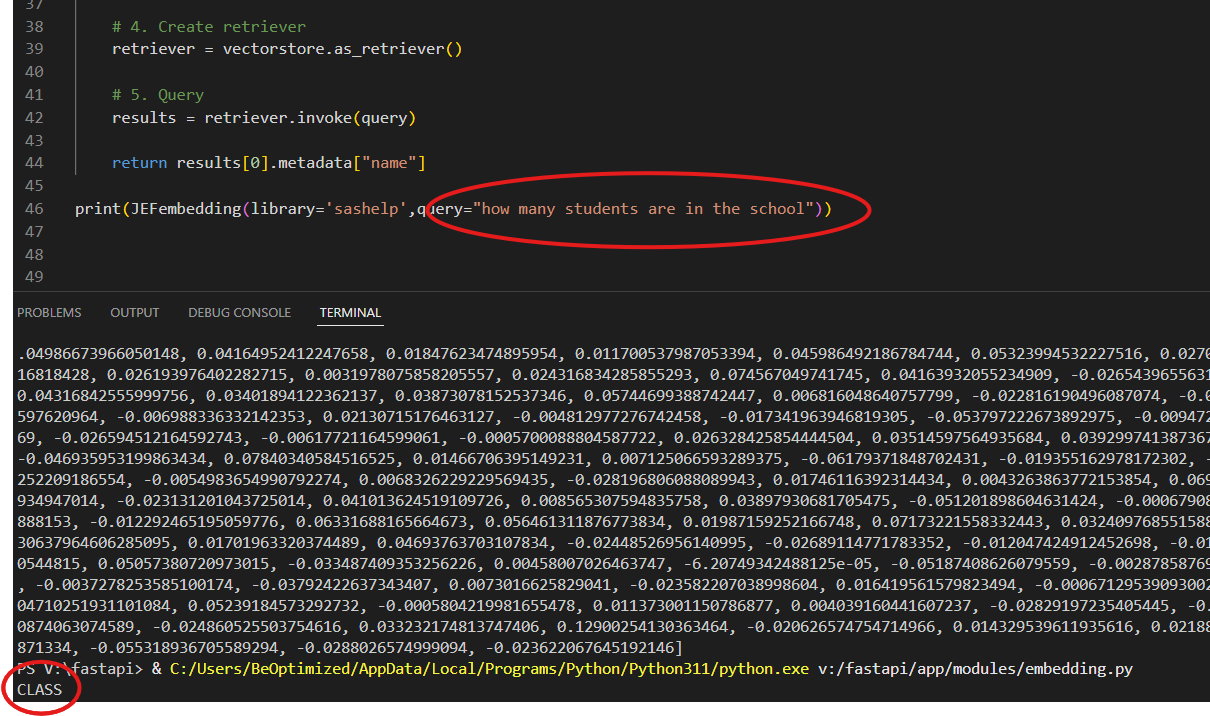Screen dimensions: 1210x716
Task: Open the OUTPUT tab
Action: (134, 312)
